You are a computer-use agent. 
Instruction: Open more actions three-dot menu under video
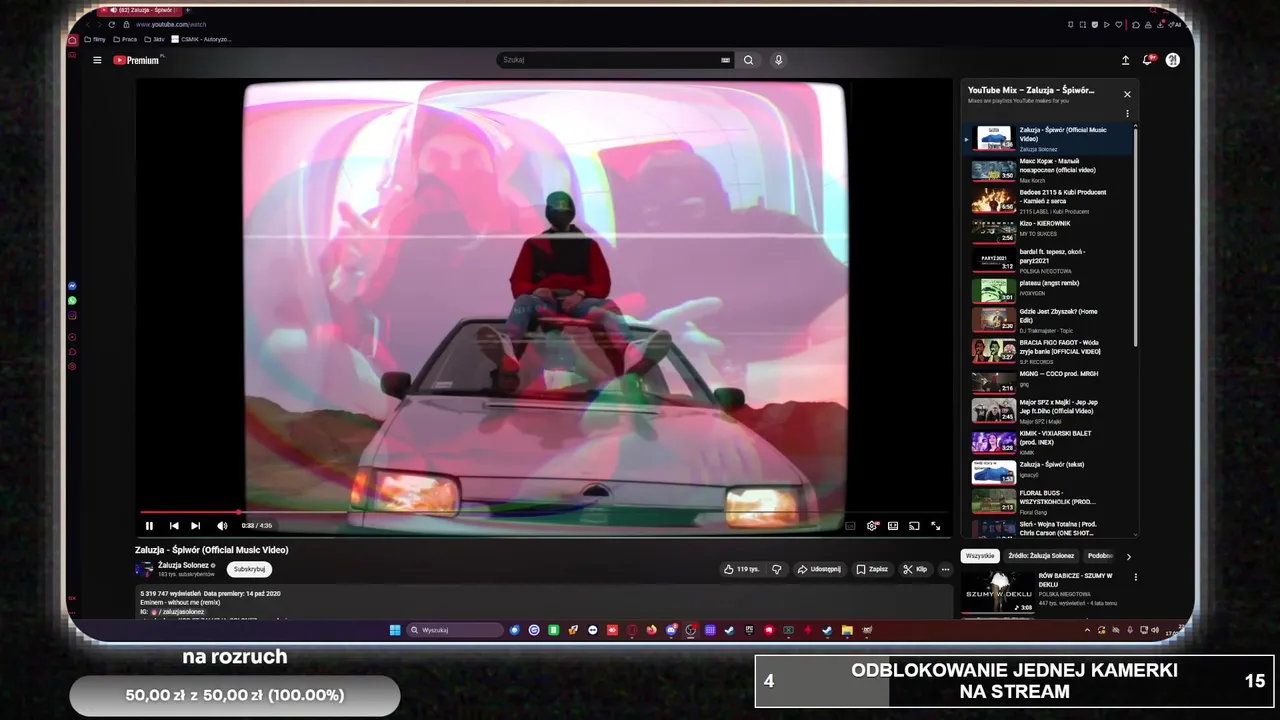(x=945, y=569)
